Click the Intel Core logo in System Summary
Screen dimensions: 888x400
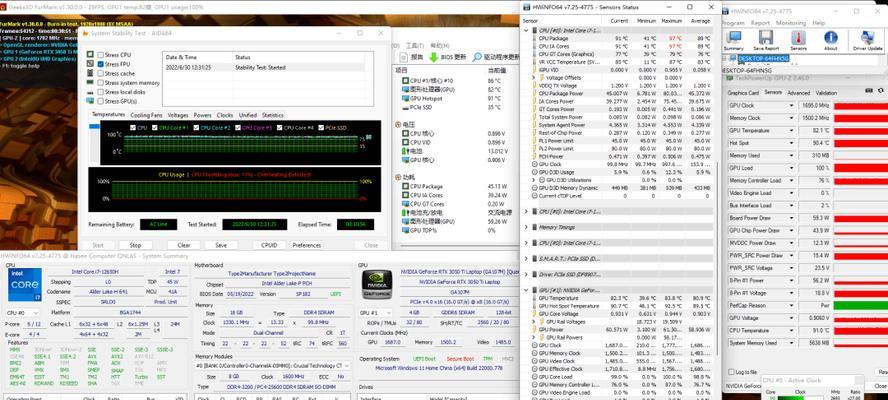tap(24, 285)
